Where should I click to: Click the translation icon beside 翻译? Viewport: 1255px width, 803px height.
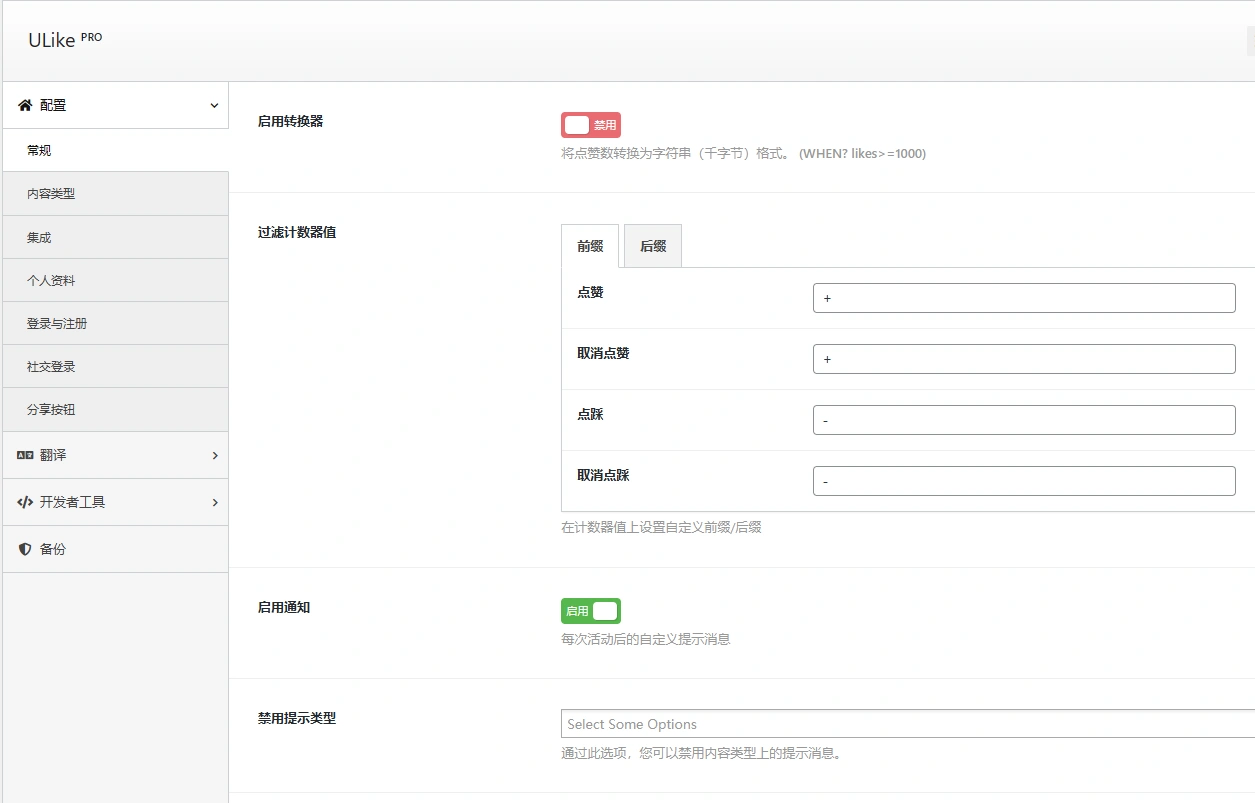tap(25, 455)
